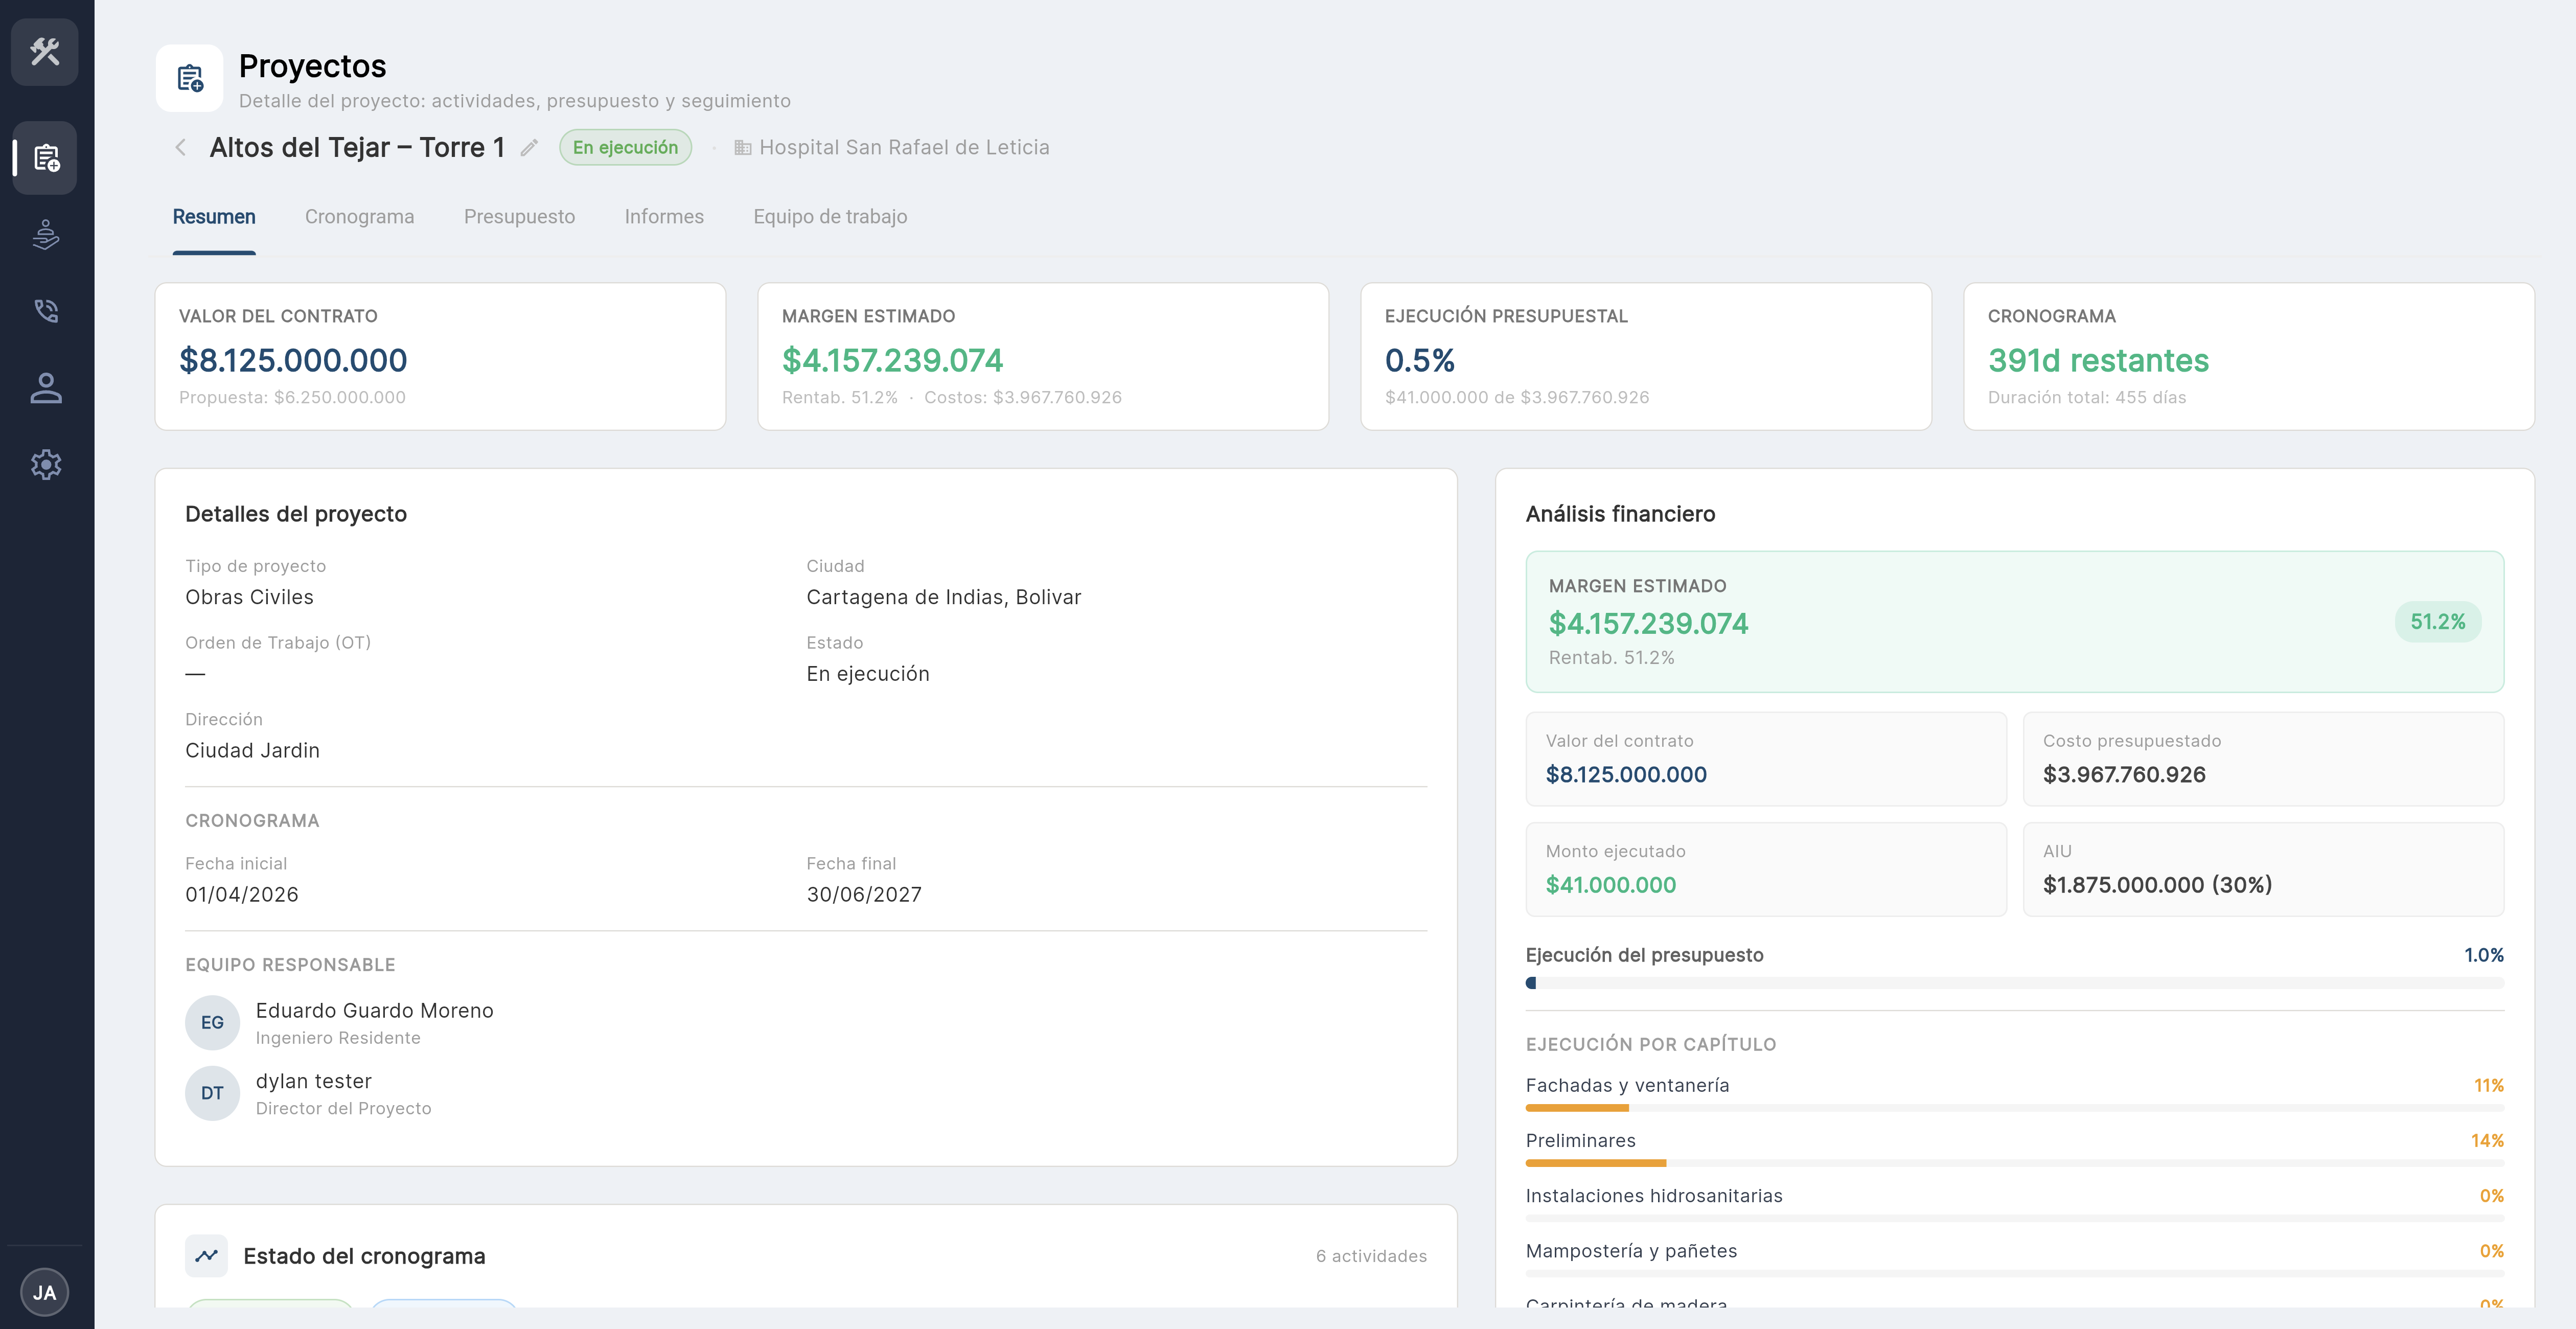
Task: Click the Ciudad Jardin address value
Action: 253,750
